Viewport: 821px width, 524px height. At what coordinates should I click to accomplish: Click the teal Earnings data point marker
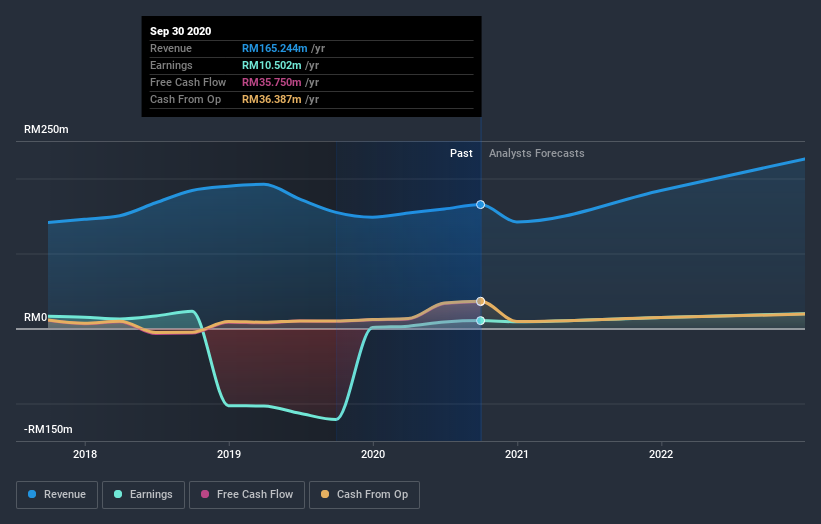click(x=481, y=320)
